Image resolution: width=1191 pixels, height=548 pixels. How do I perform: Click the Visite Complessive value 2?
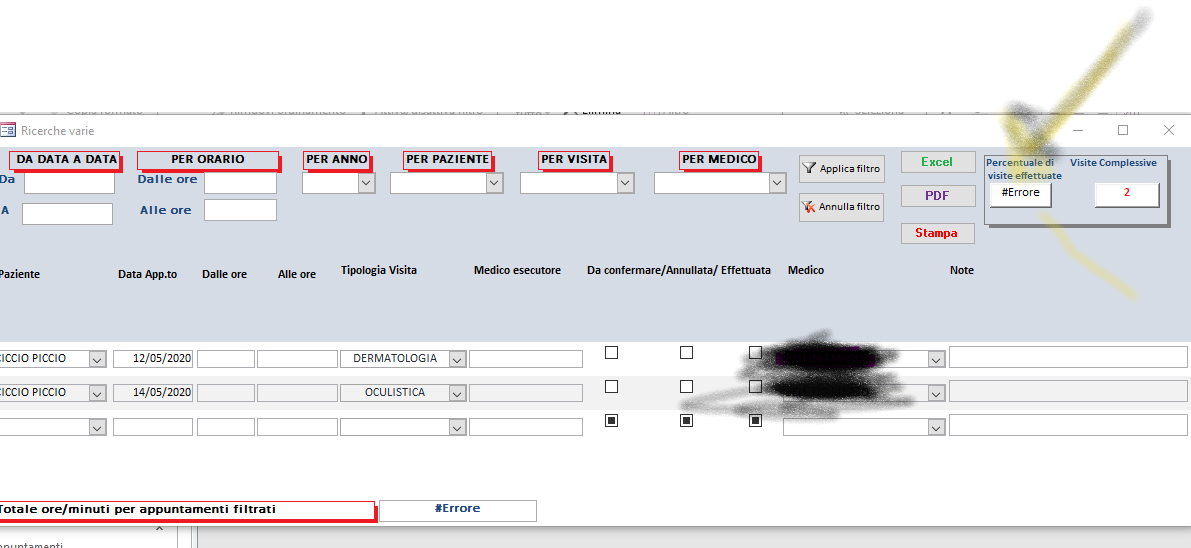coord(1126,194)
